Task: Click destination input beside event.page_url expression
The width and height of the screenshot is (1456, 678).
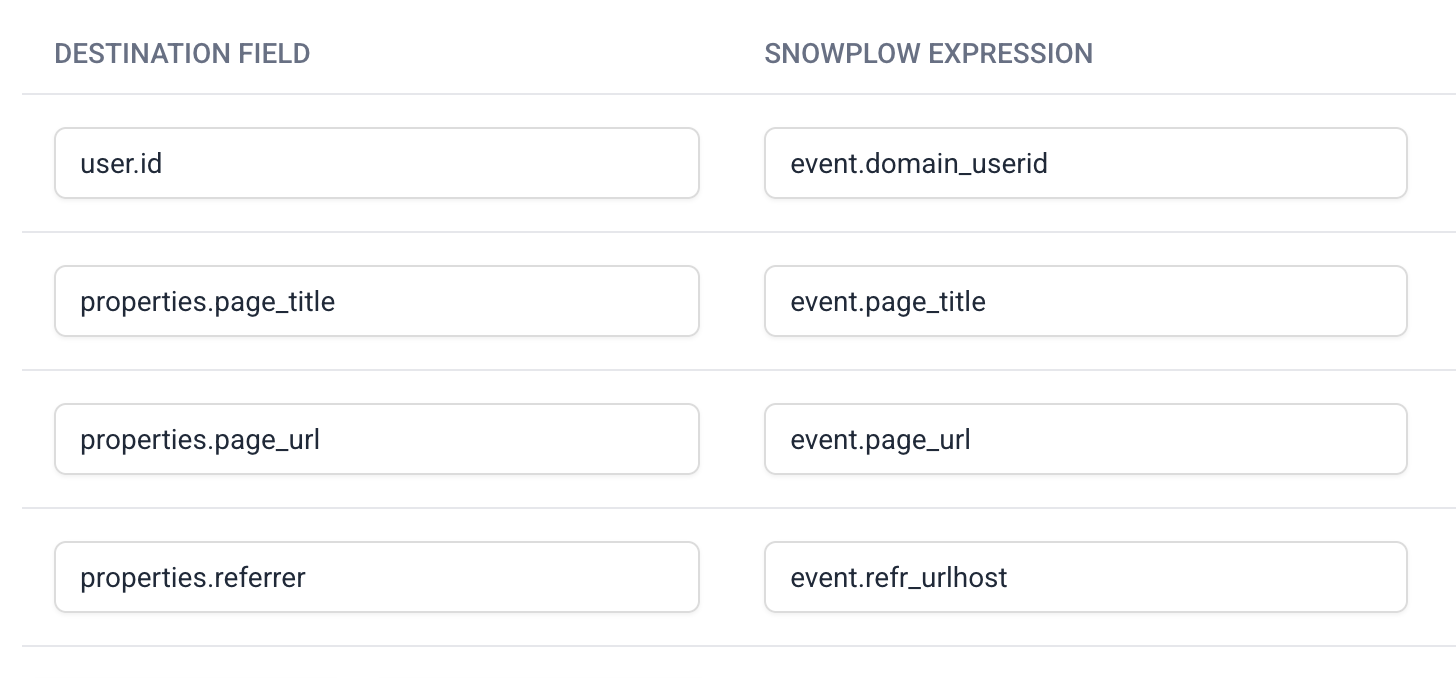Action: coord(376,439)
